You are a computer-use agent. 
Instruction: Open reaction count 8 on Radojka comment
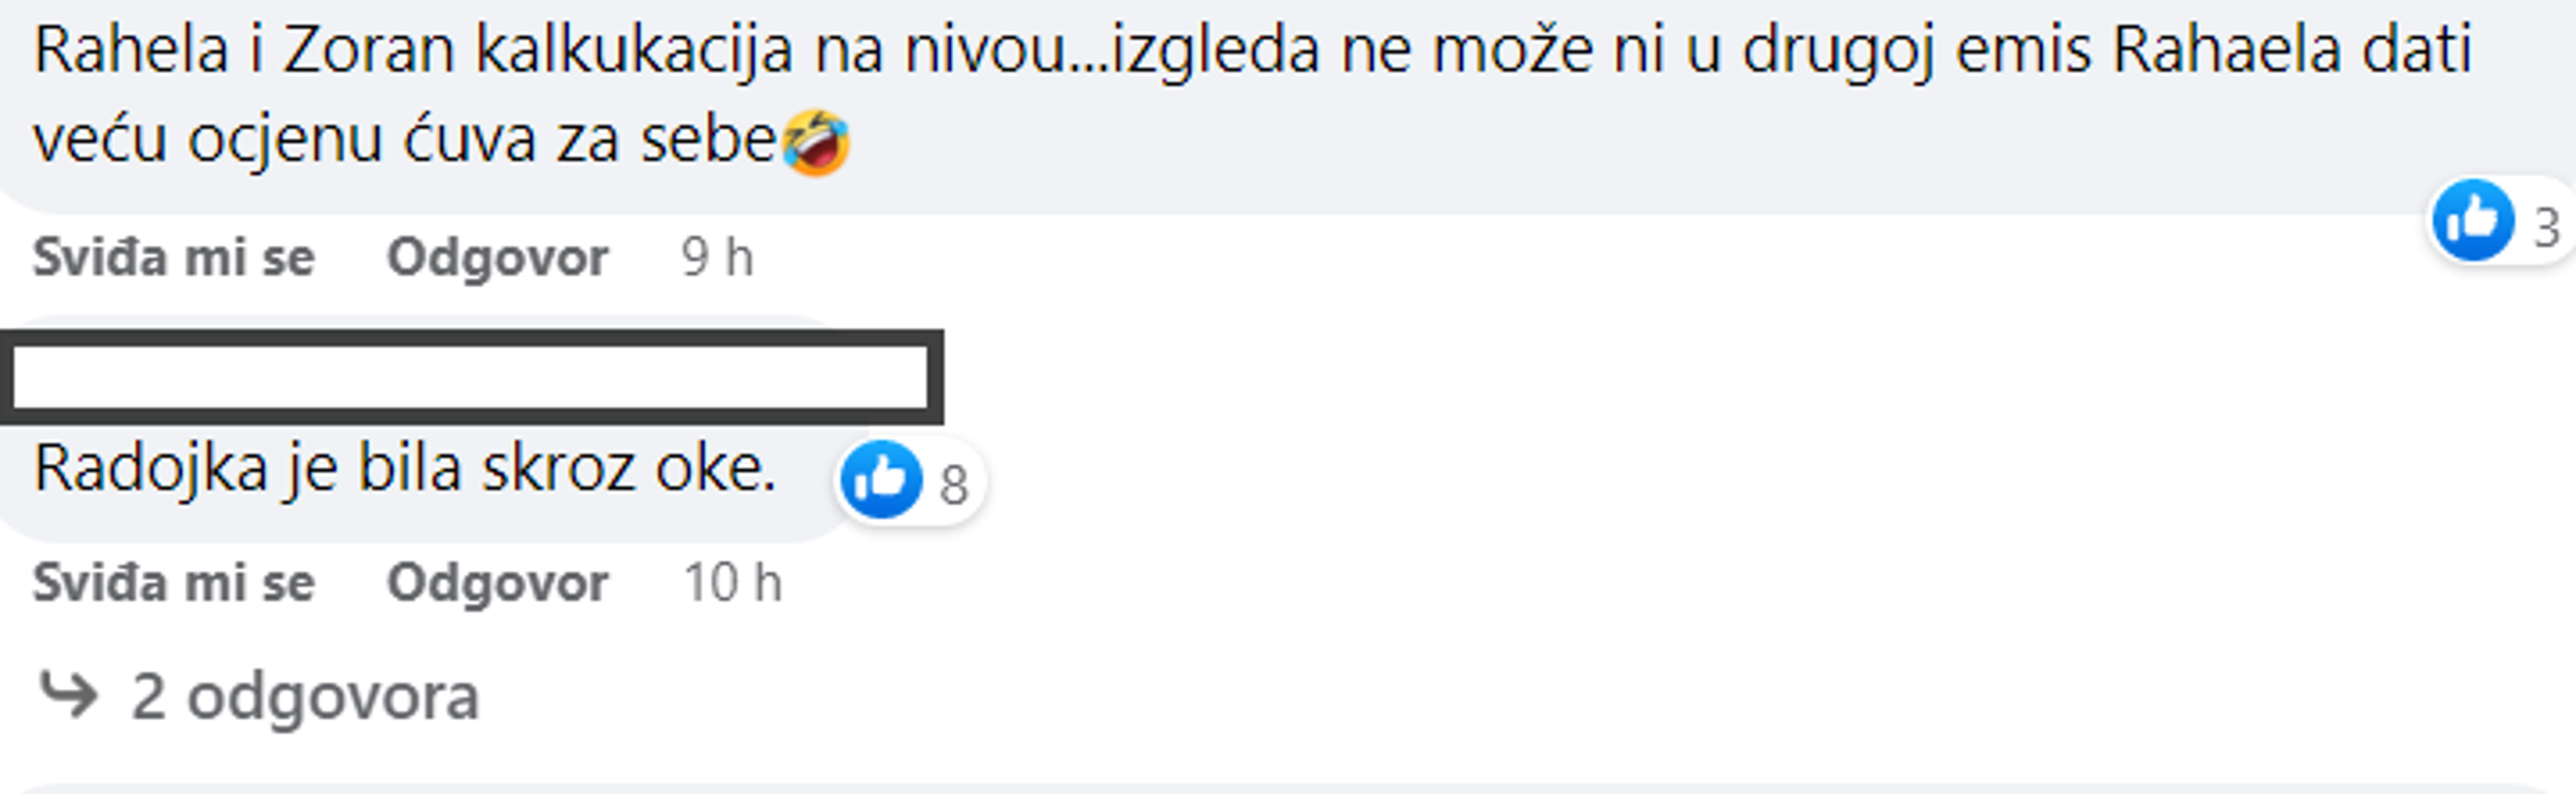(x=953, y=486)
